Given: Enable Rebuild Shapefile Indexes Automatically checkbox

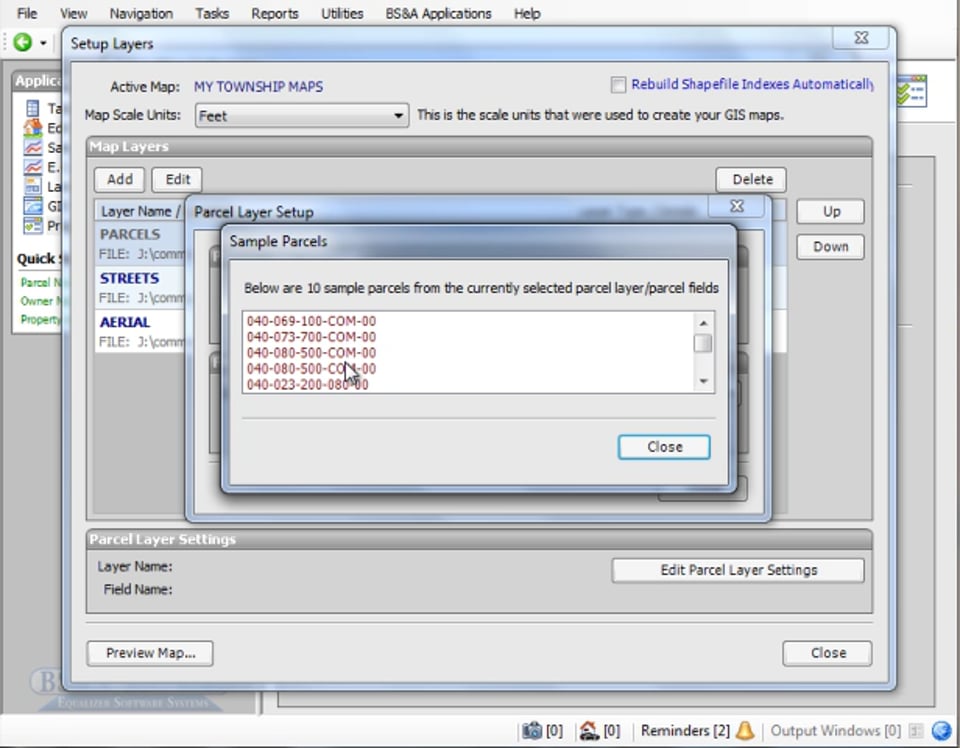Looking at the screenshot, I should pyautogui.click(x=618, y=84).
